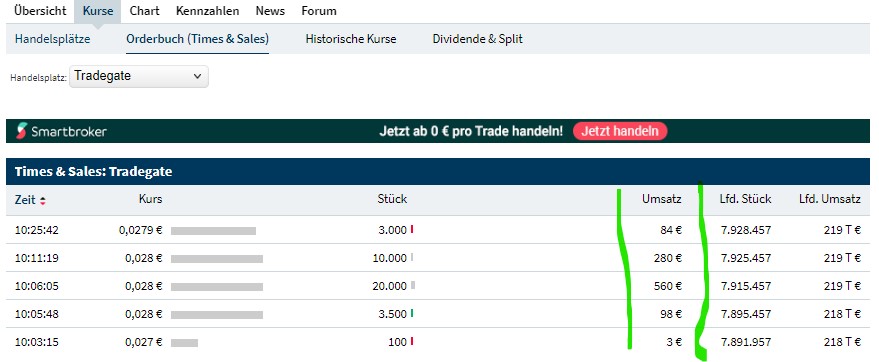The width and height of the screenshot is (879, 362).
Task: Click red indicator beside 3.000 Stück
Action: pos(412,229)
